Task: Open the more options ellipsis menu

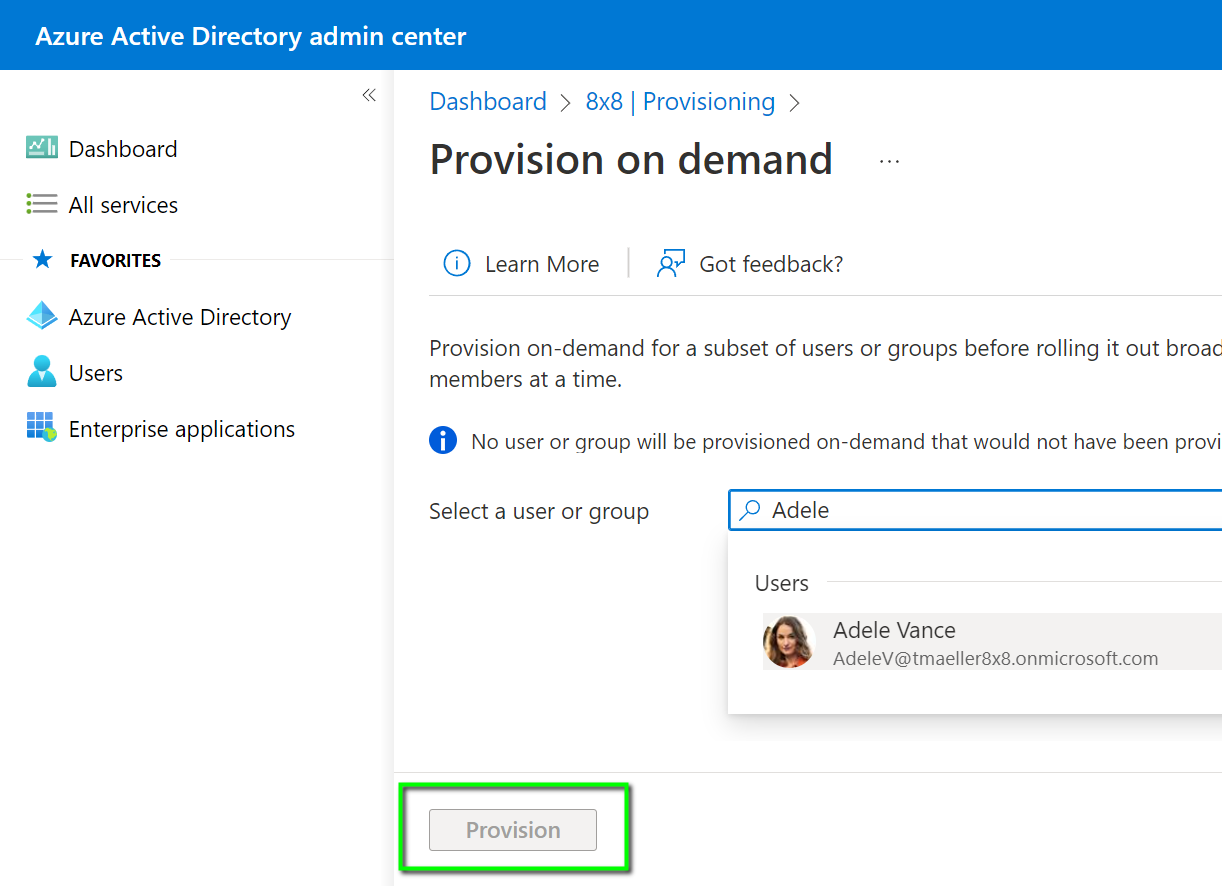Action: pyautogui.click(x=889, y=161)
